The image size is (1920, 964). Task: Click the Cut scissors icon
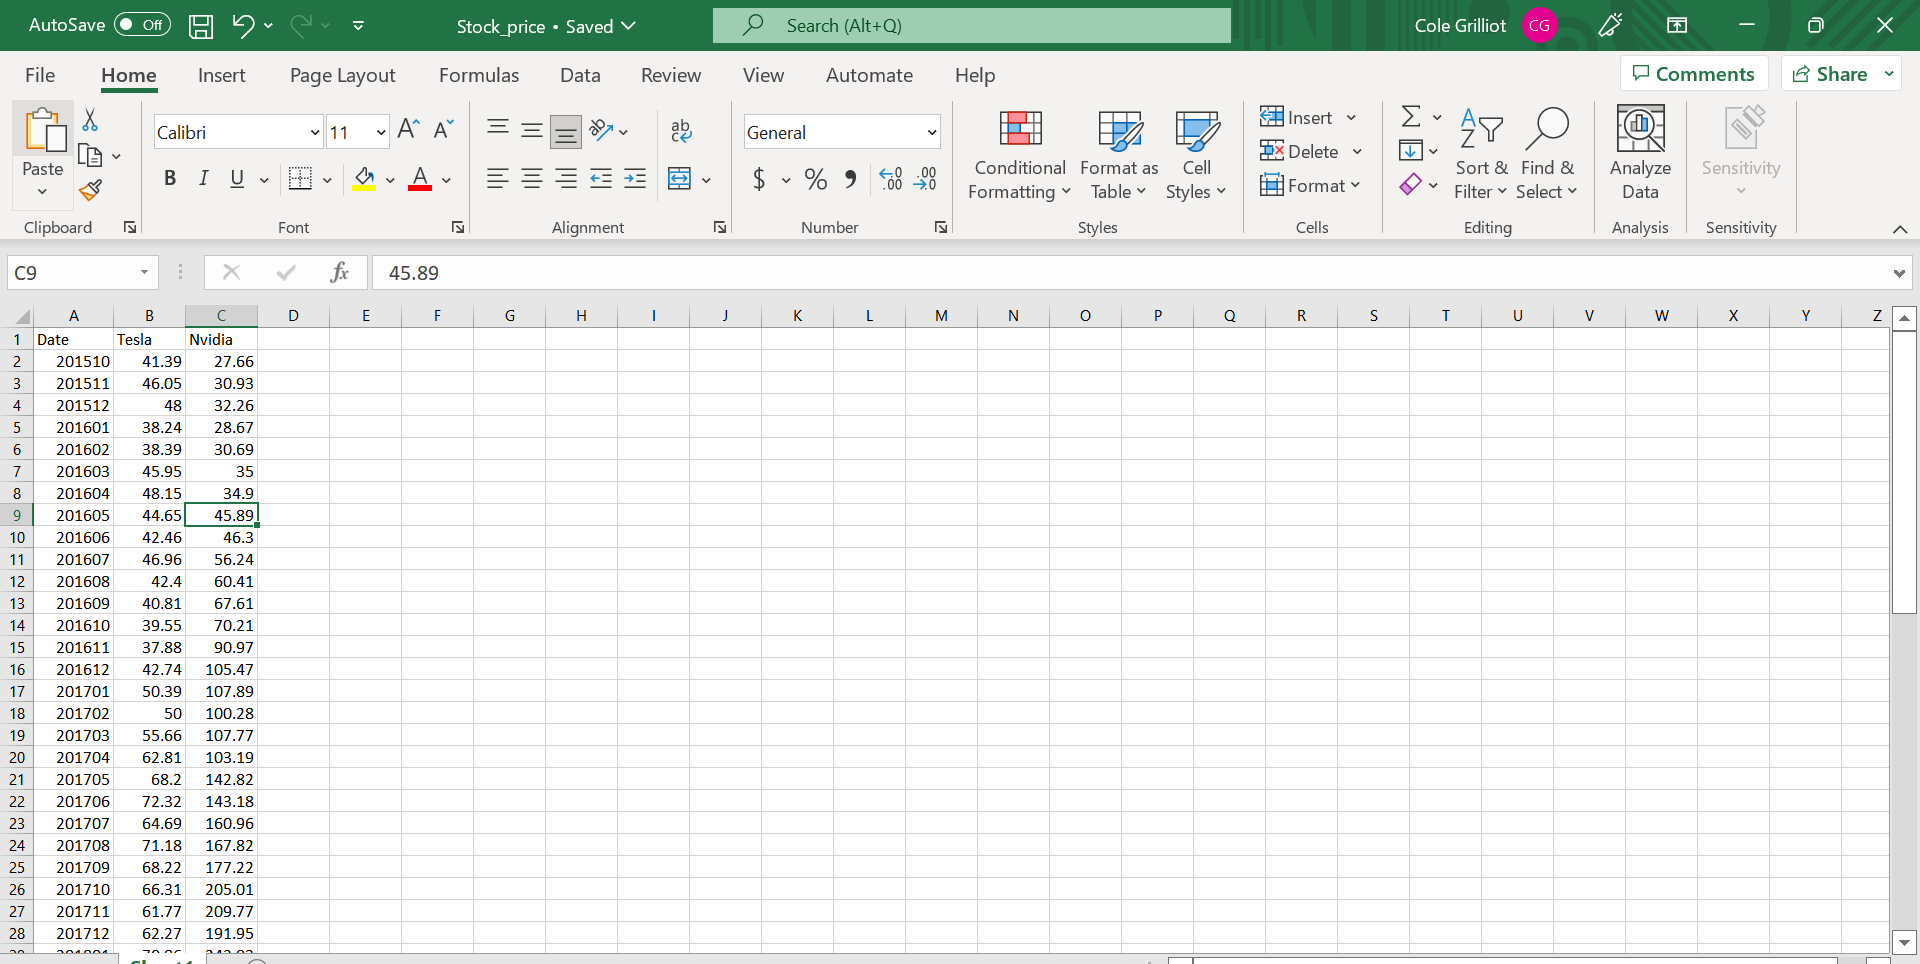click(x=90, y=120)
